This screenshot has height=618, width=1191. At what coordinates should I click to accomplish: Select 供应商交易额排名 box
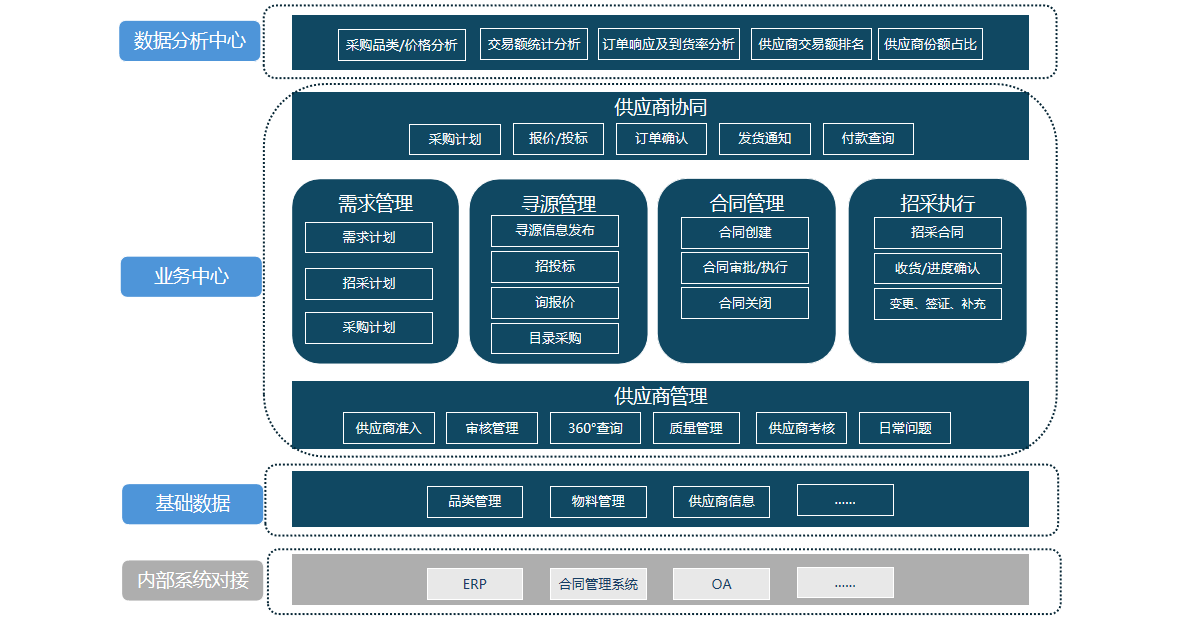(x=811, y=44)
